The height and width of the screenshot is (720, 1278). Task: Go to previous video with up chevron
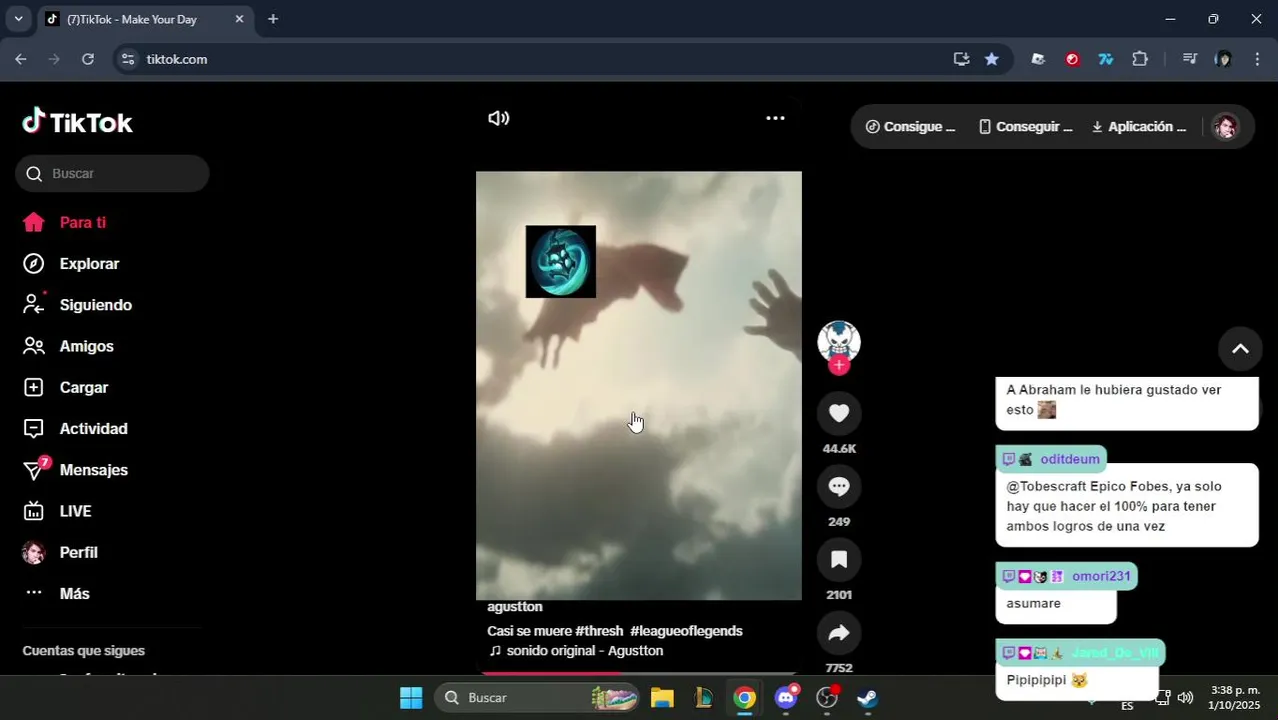click(1240, 349)
